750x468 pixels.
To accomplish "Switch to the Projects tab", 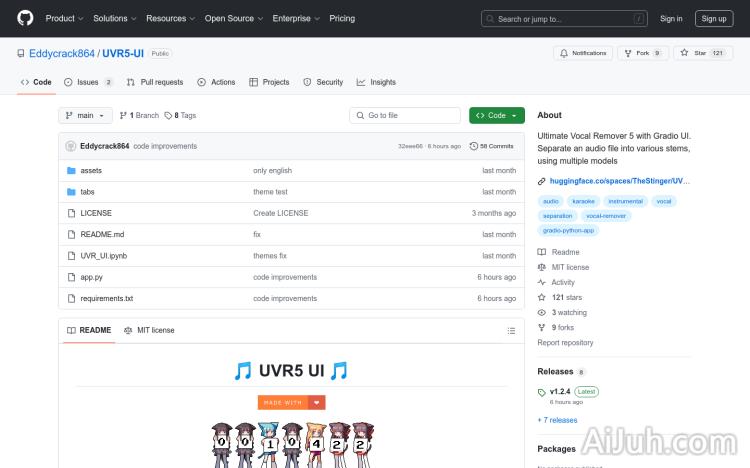I will pyautogui.click(x=269, y=82).
